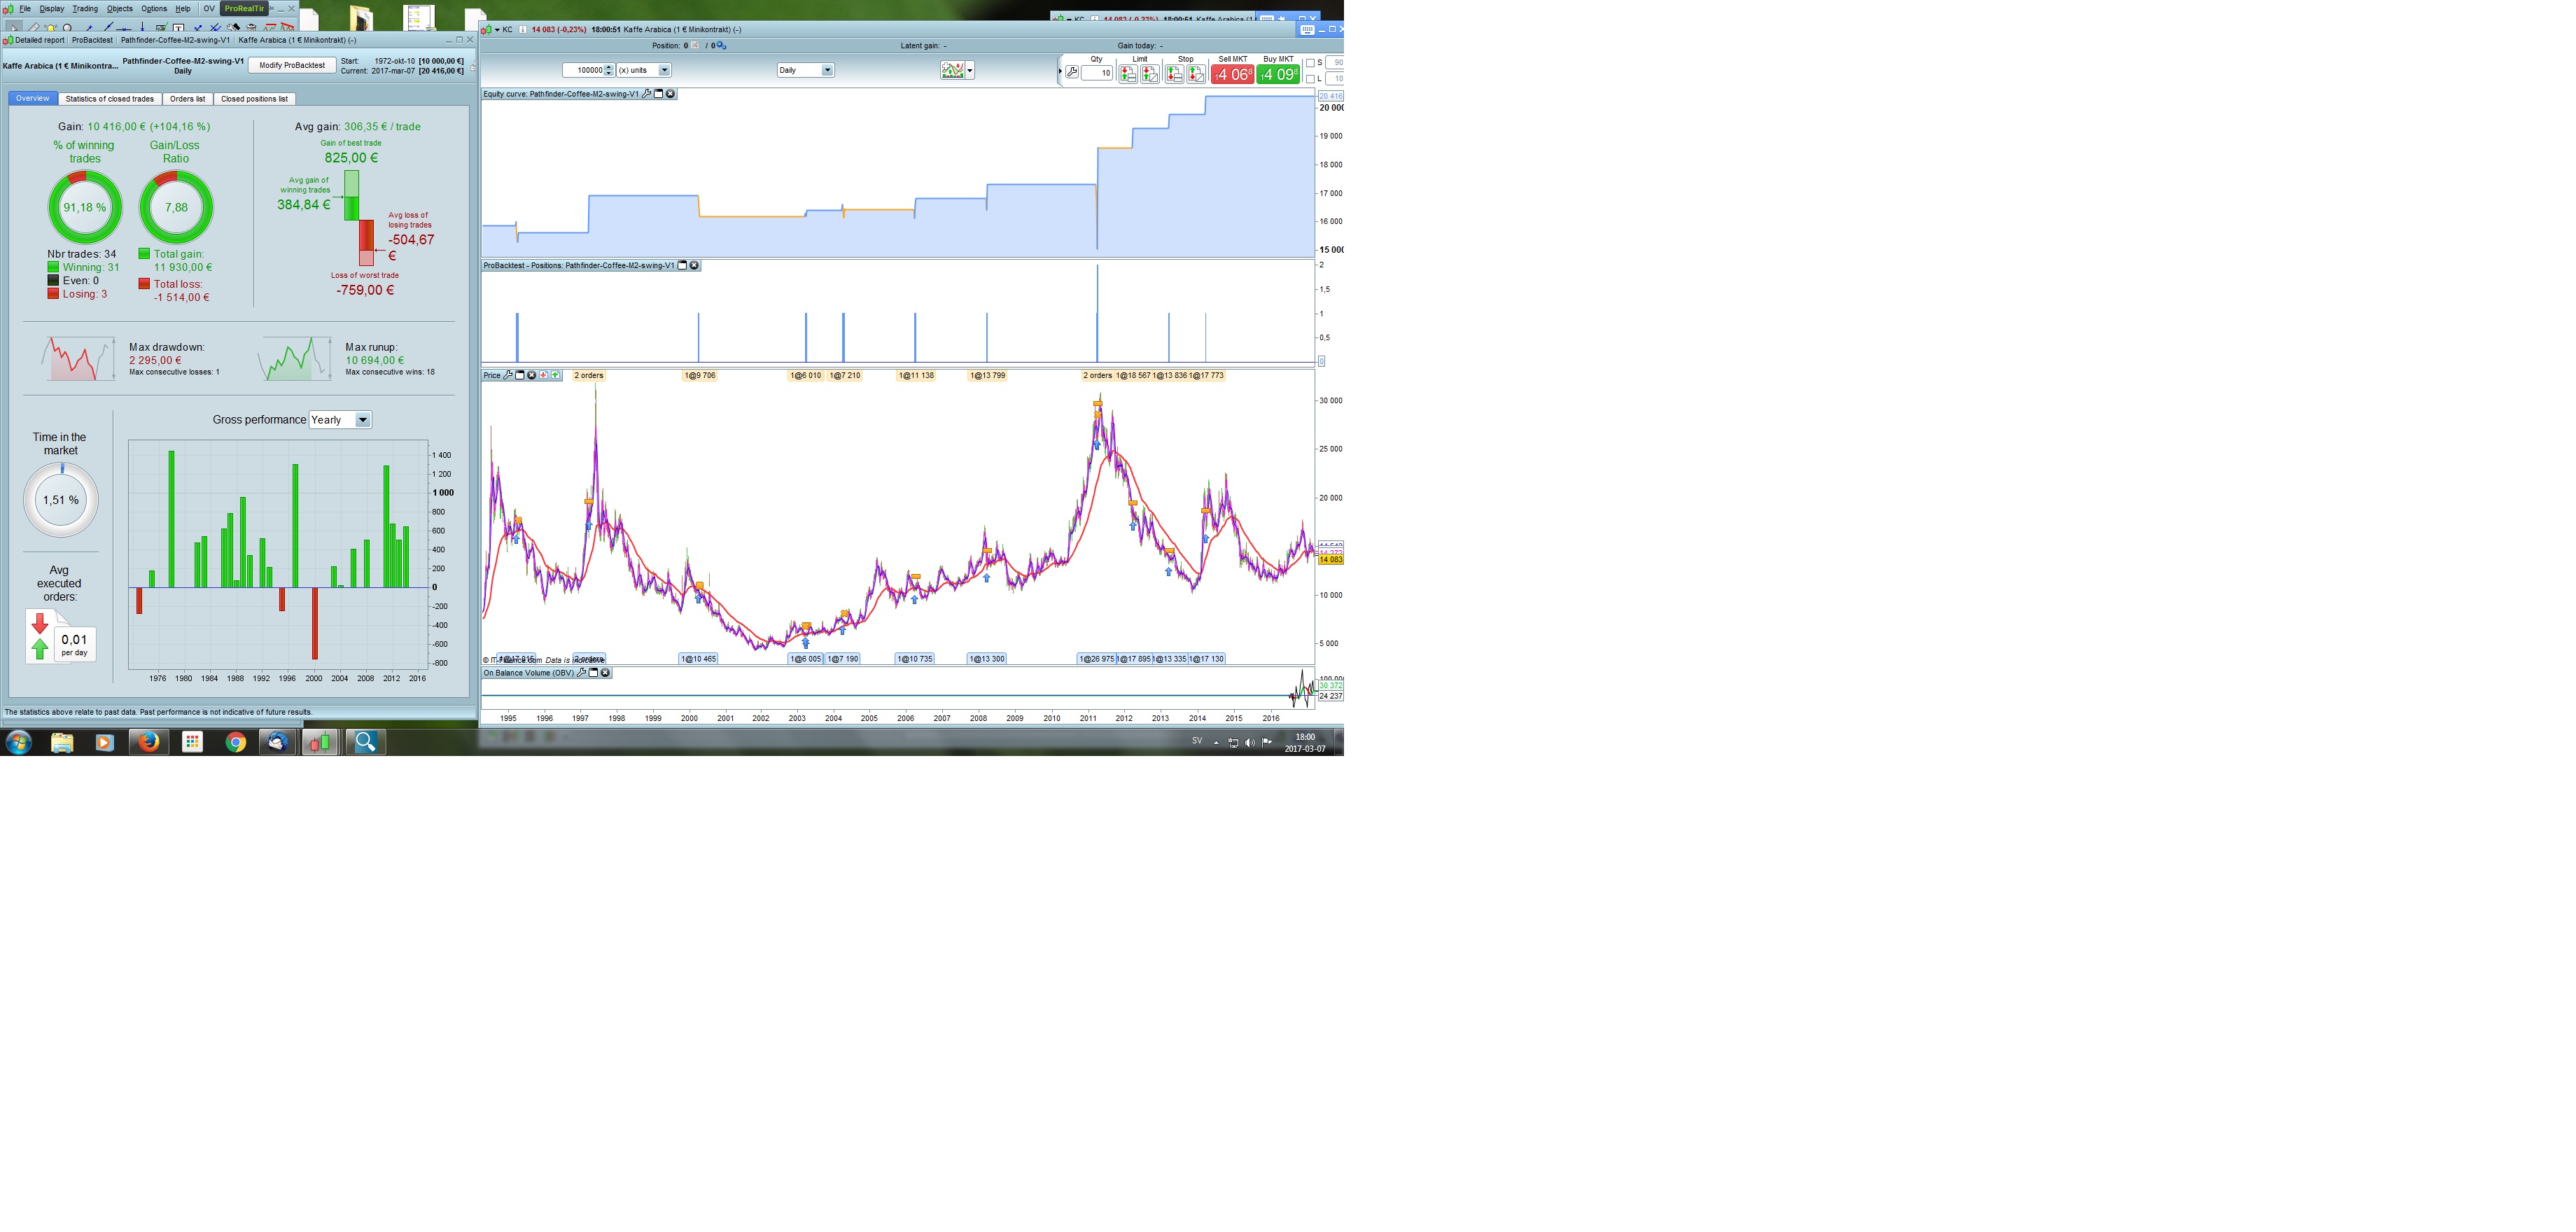Open order settings wrench beside Qty
2576x1232 pixels.
coord(1071,73)
